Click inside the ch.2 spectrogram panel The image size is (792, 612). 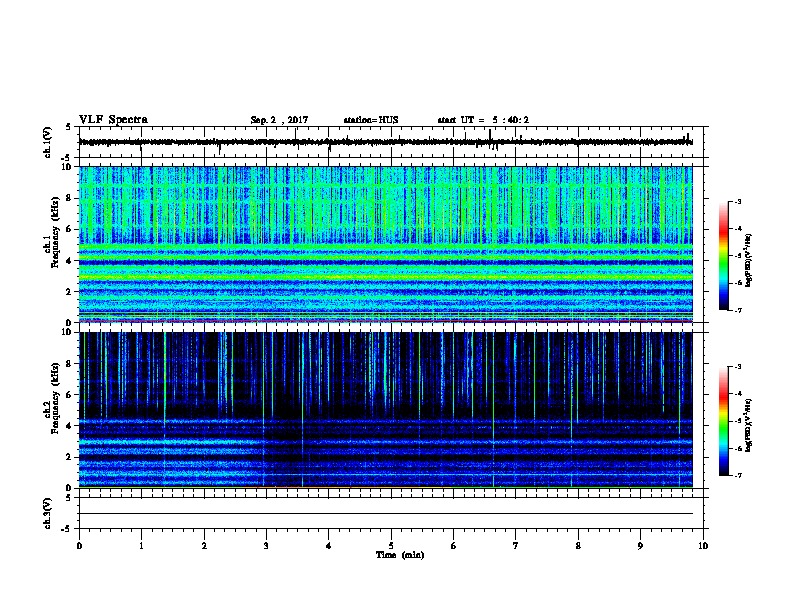(x=385, y=410)
